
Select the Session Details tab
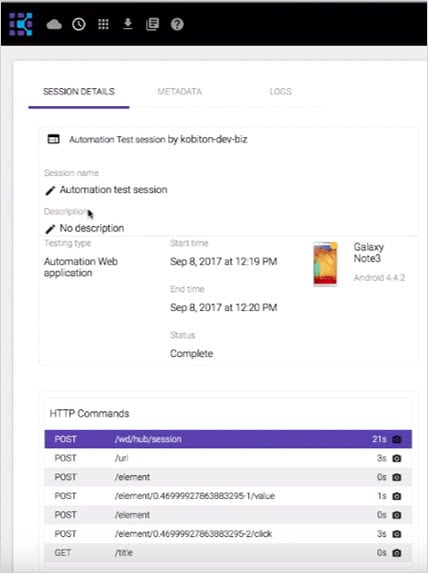79,92
